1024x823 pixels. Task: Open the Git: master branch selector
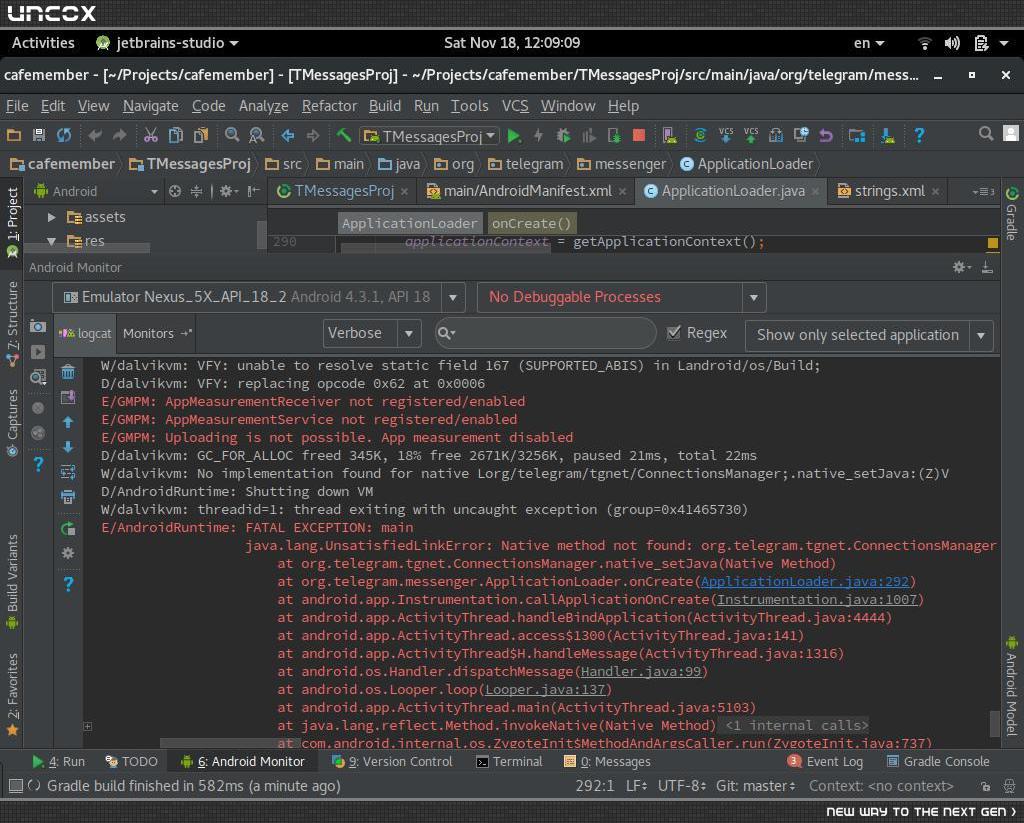point(756,786)
